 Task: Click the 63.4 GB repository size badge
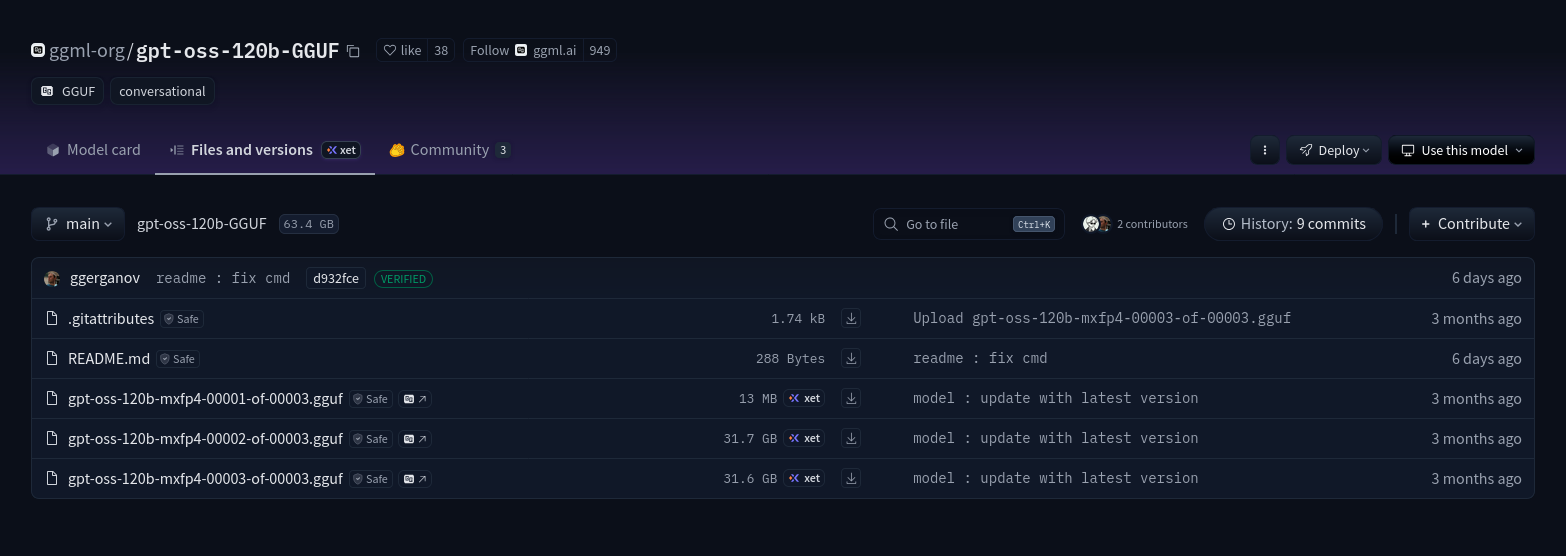pyautogui.click(x=309, y=224)
